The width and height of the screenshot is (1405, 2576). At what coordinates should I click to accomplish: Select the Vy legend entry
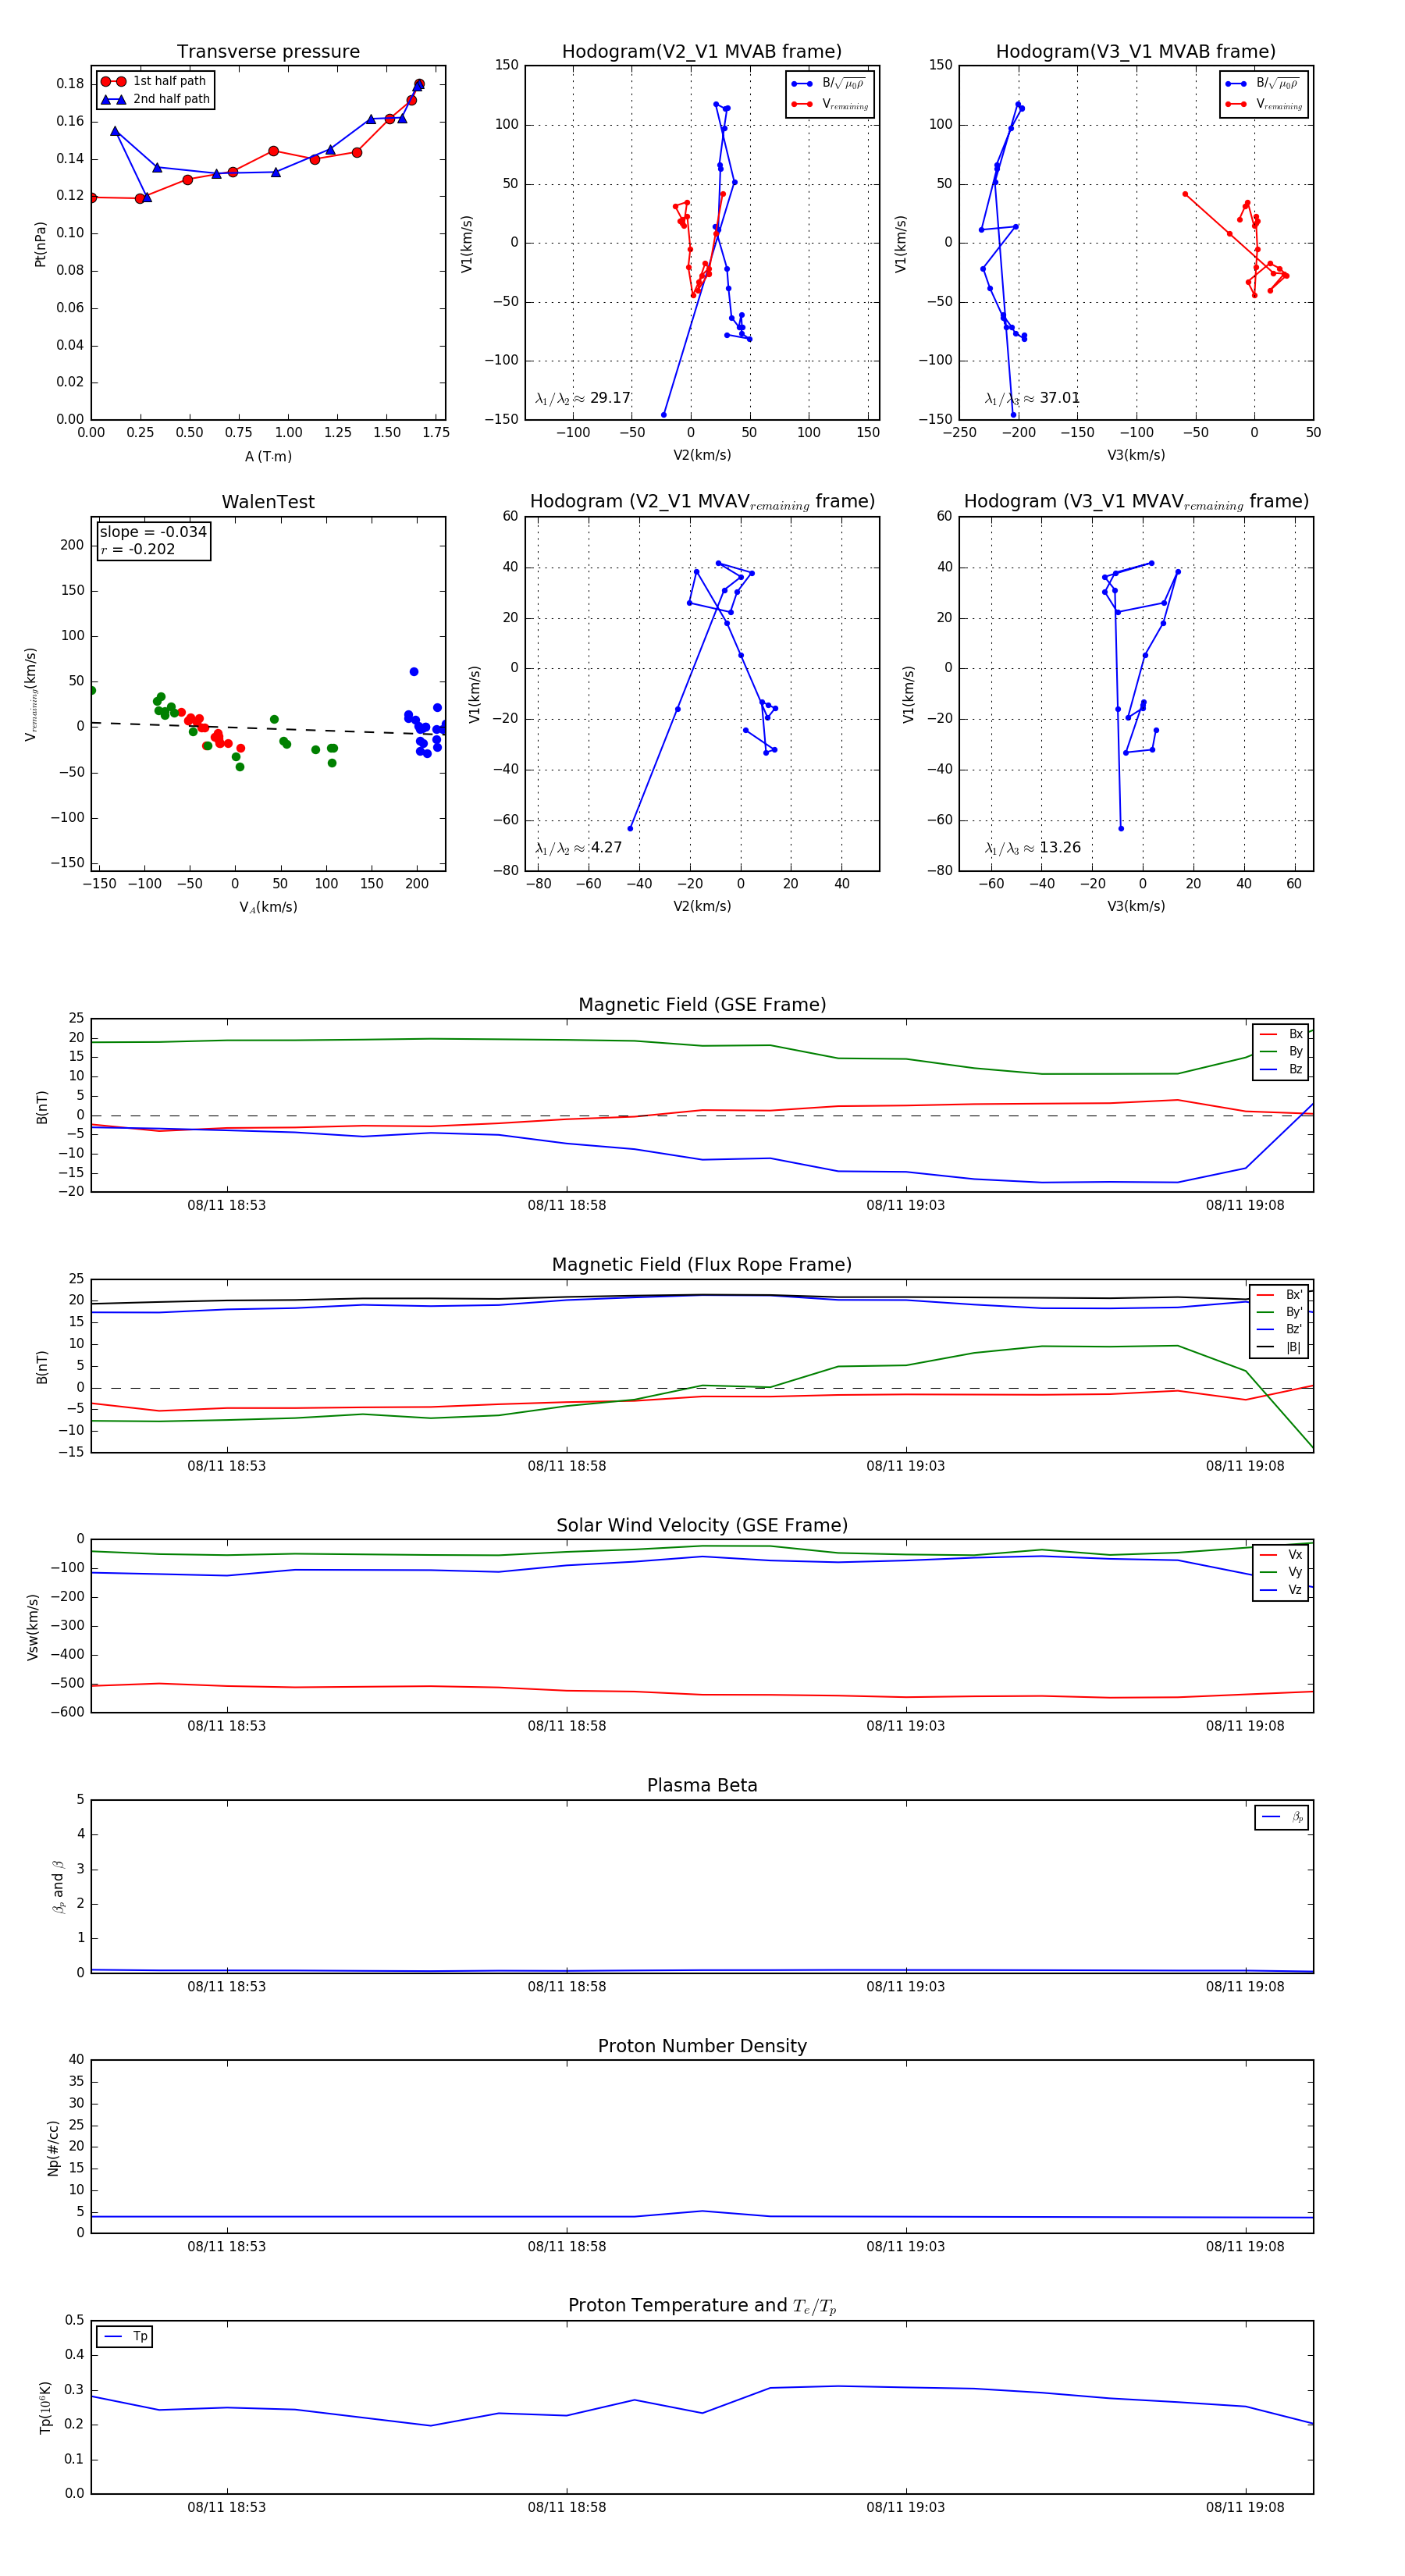tap(1281, 1573)
